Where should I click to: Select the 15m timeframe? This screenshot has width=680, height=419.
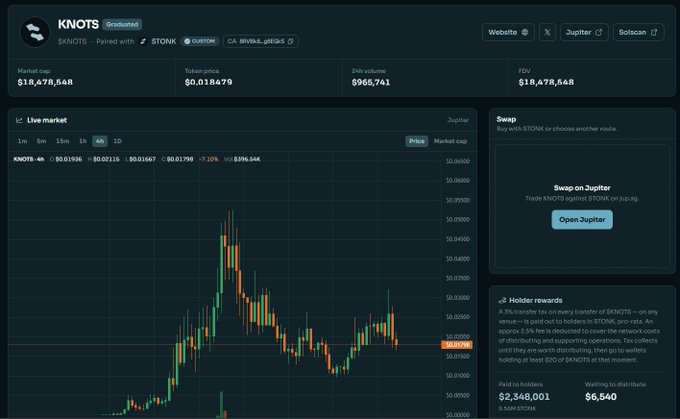[x=62, y=141]
